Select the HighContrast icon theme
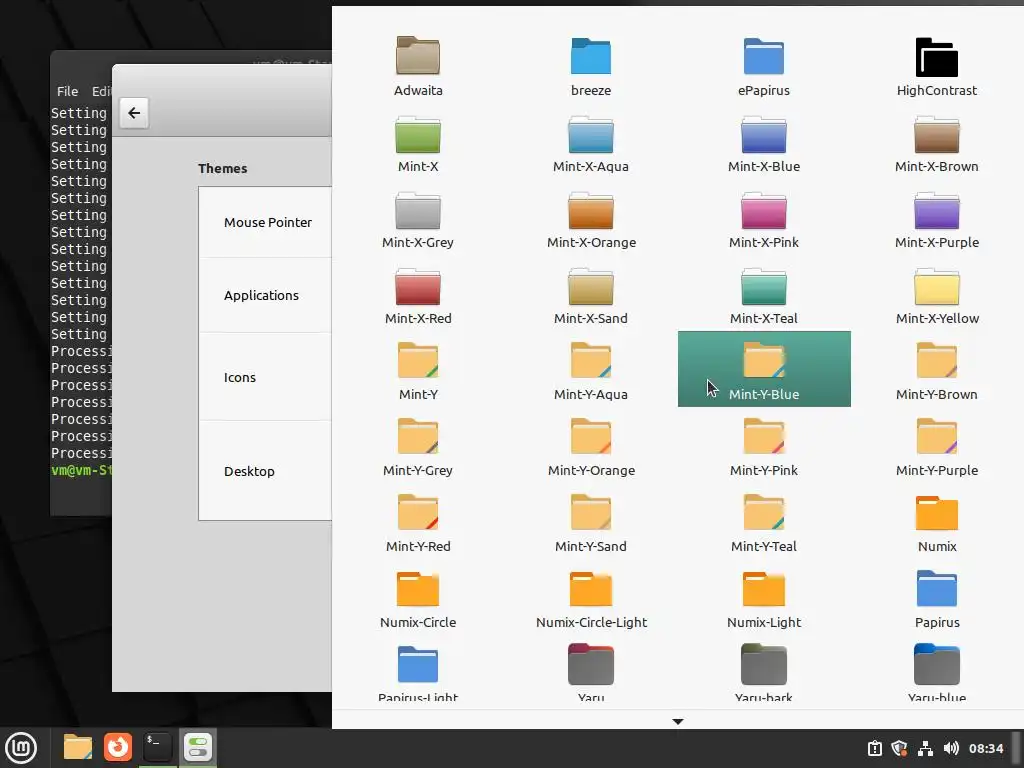The width and height of the screenshot is (1024, 768). 937,65
